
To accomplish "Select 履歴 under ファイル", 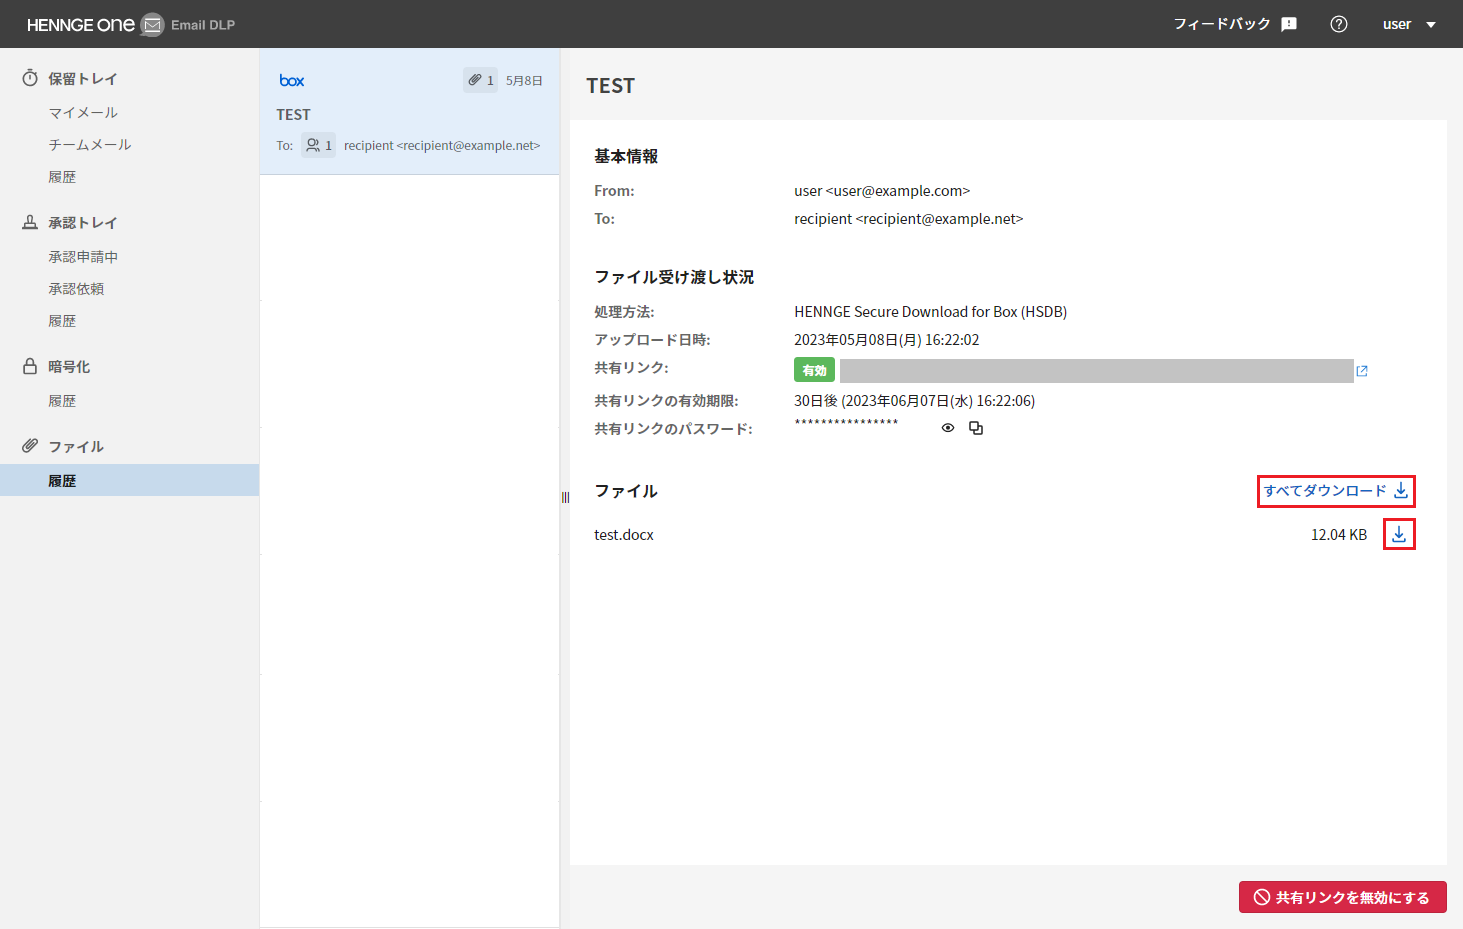I will 129,480.
